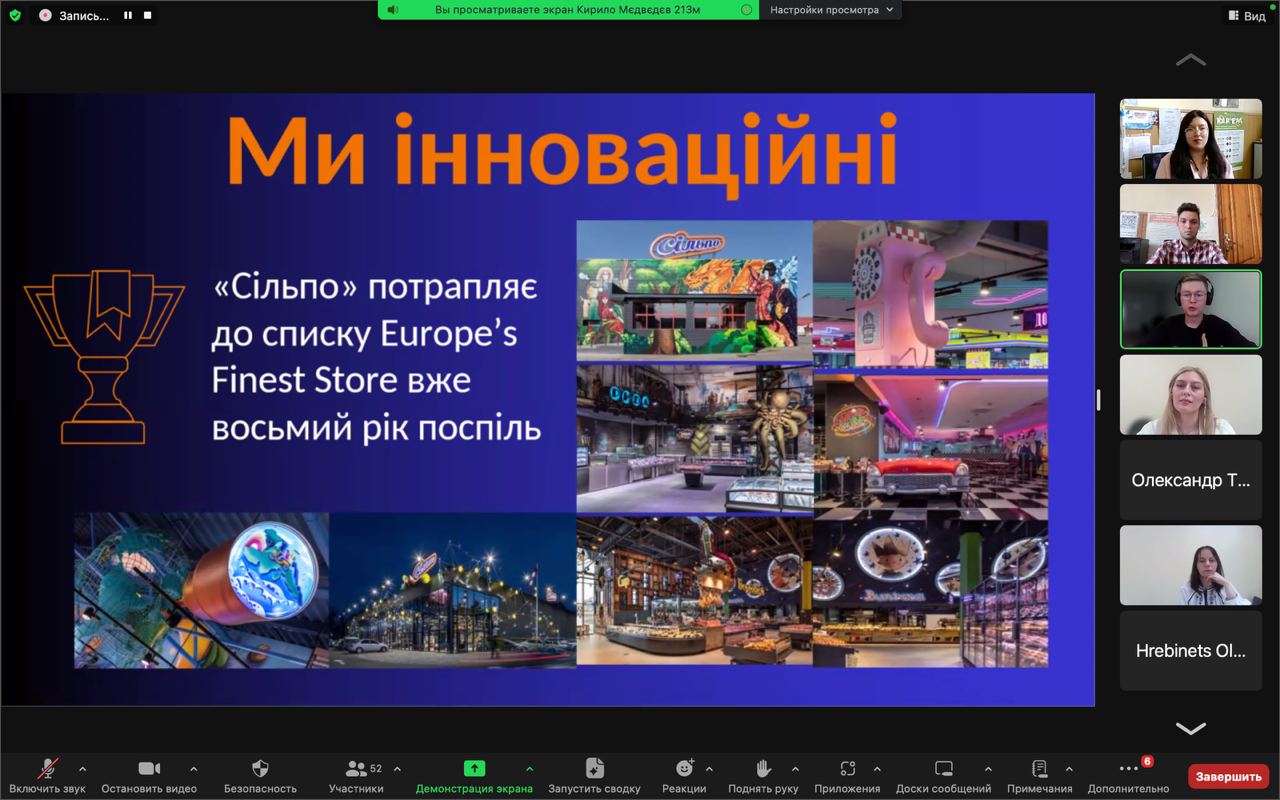
Task: Raise hand with Поднять руку
Action: [x=764, y=769]
